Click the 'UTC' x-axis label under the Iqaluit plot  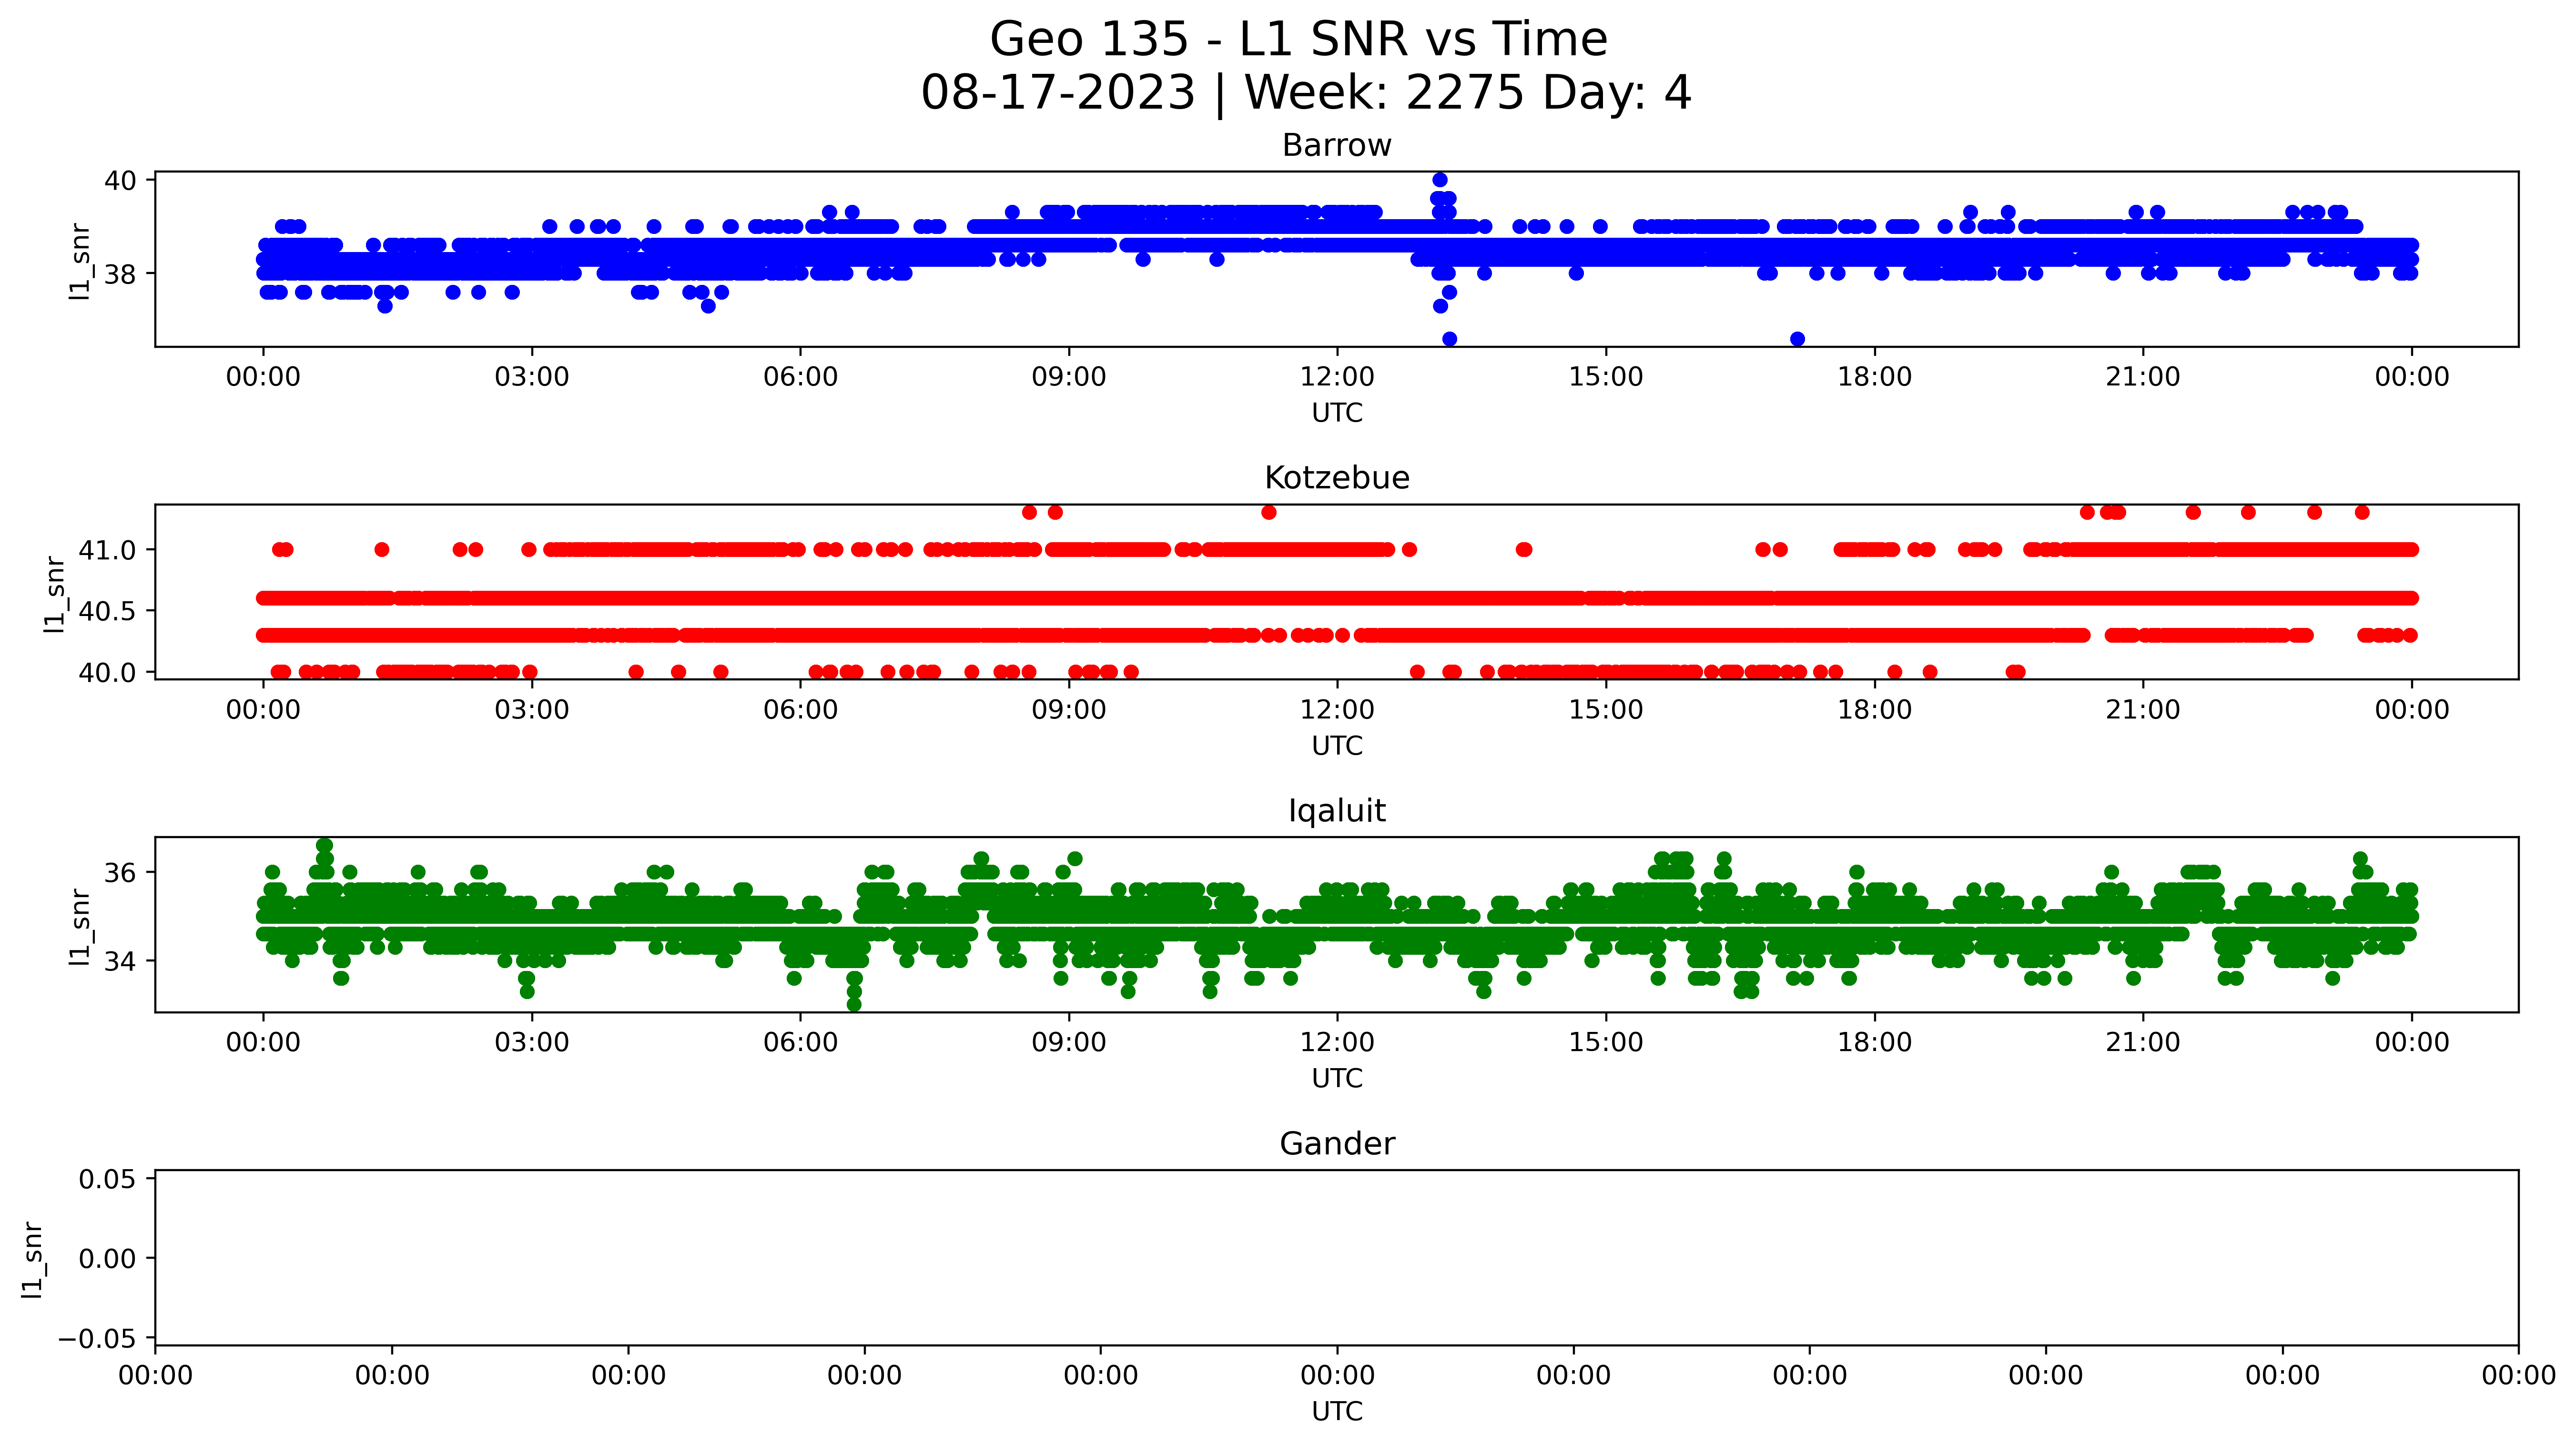(1337, 1079)
